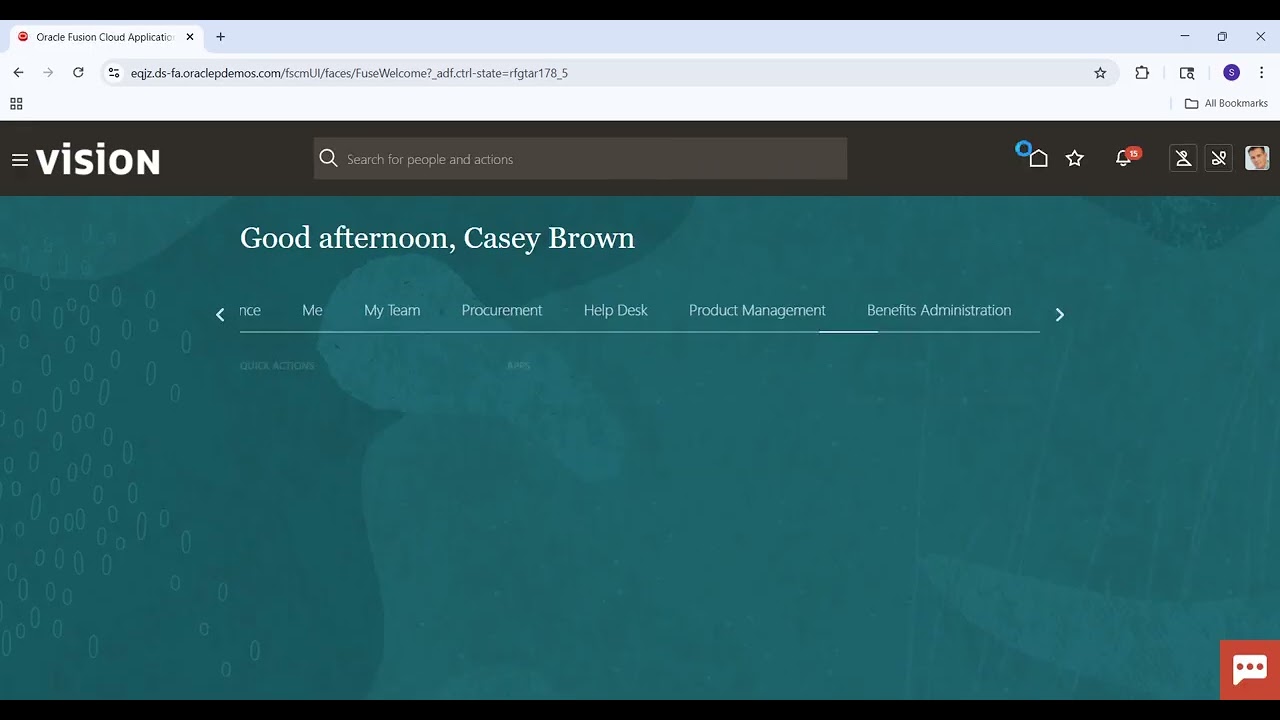Close the Oracle Fusion Cloud Applications tab
1280x720 pixels.
point(190,37)
